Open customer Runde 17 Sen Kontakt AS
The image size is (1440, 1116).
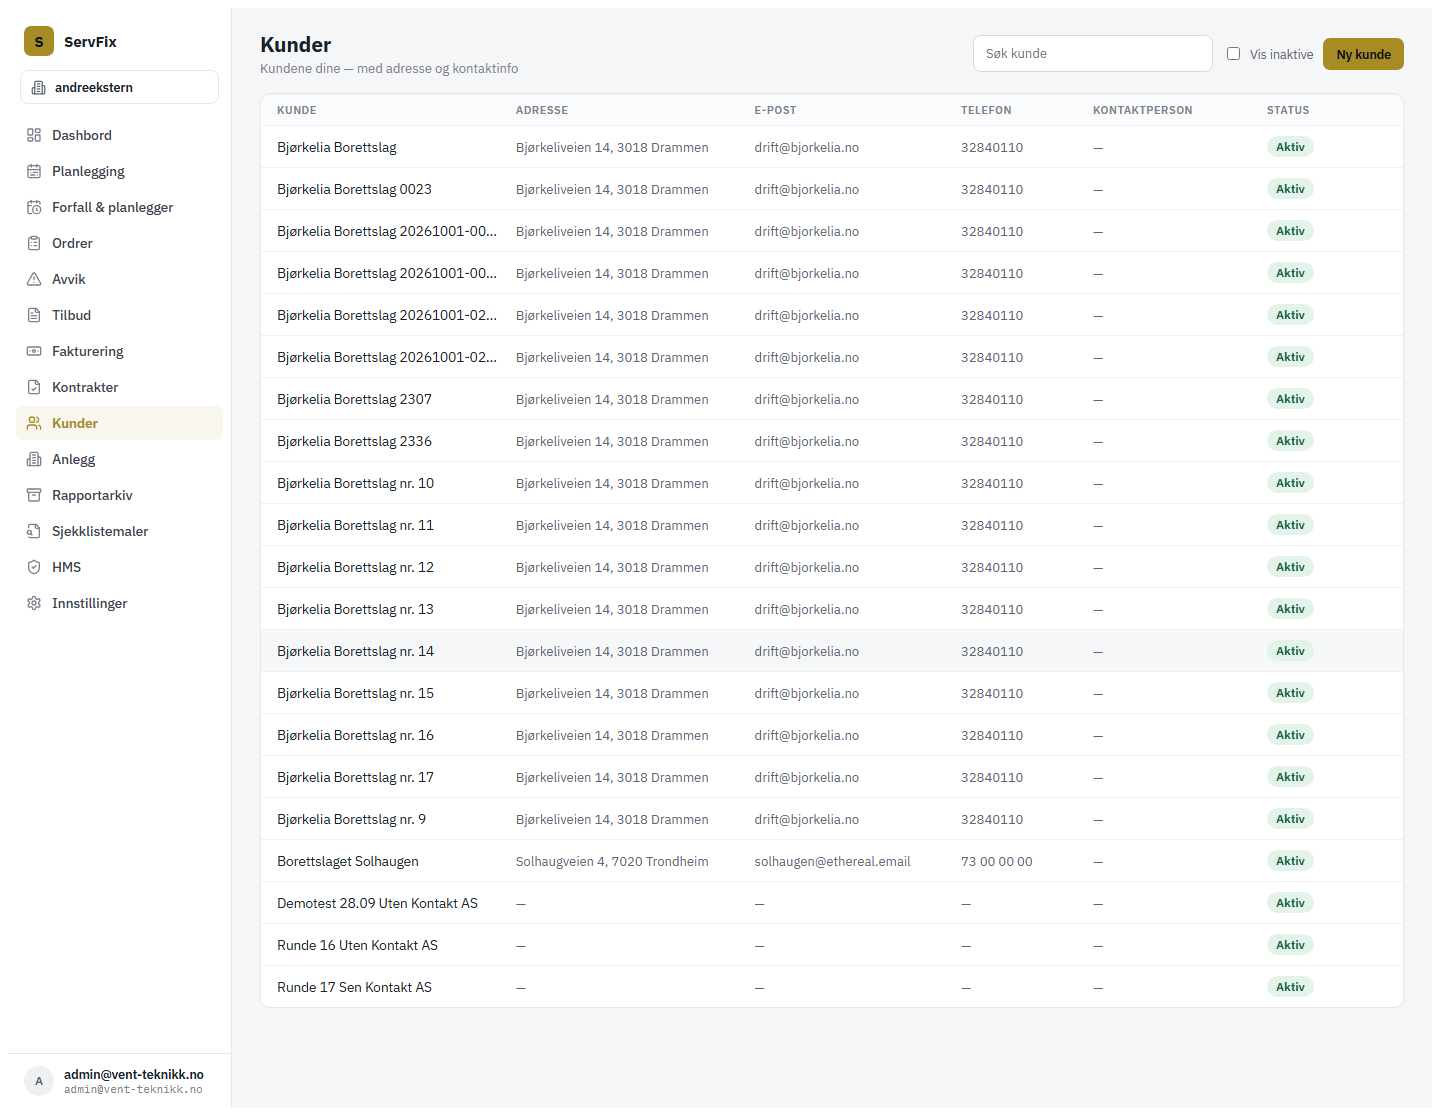pos(831,987)
